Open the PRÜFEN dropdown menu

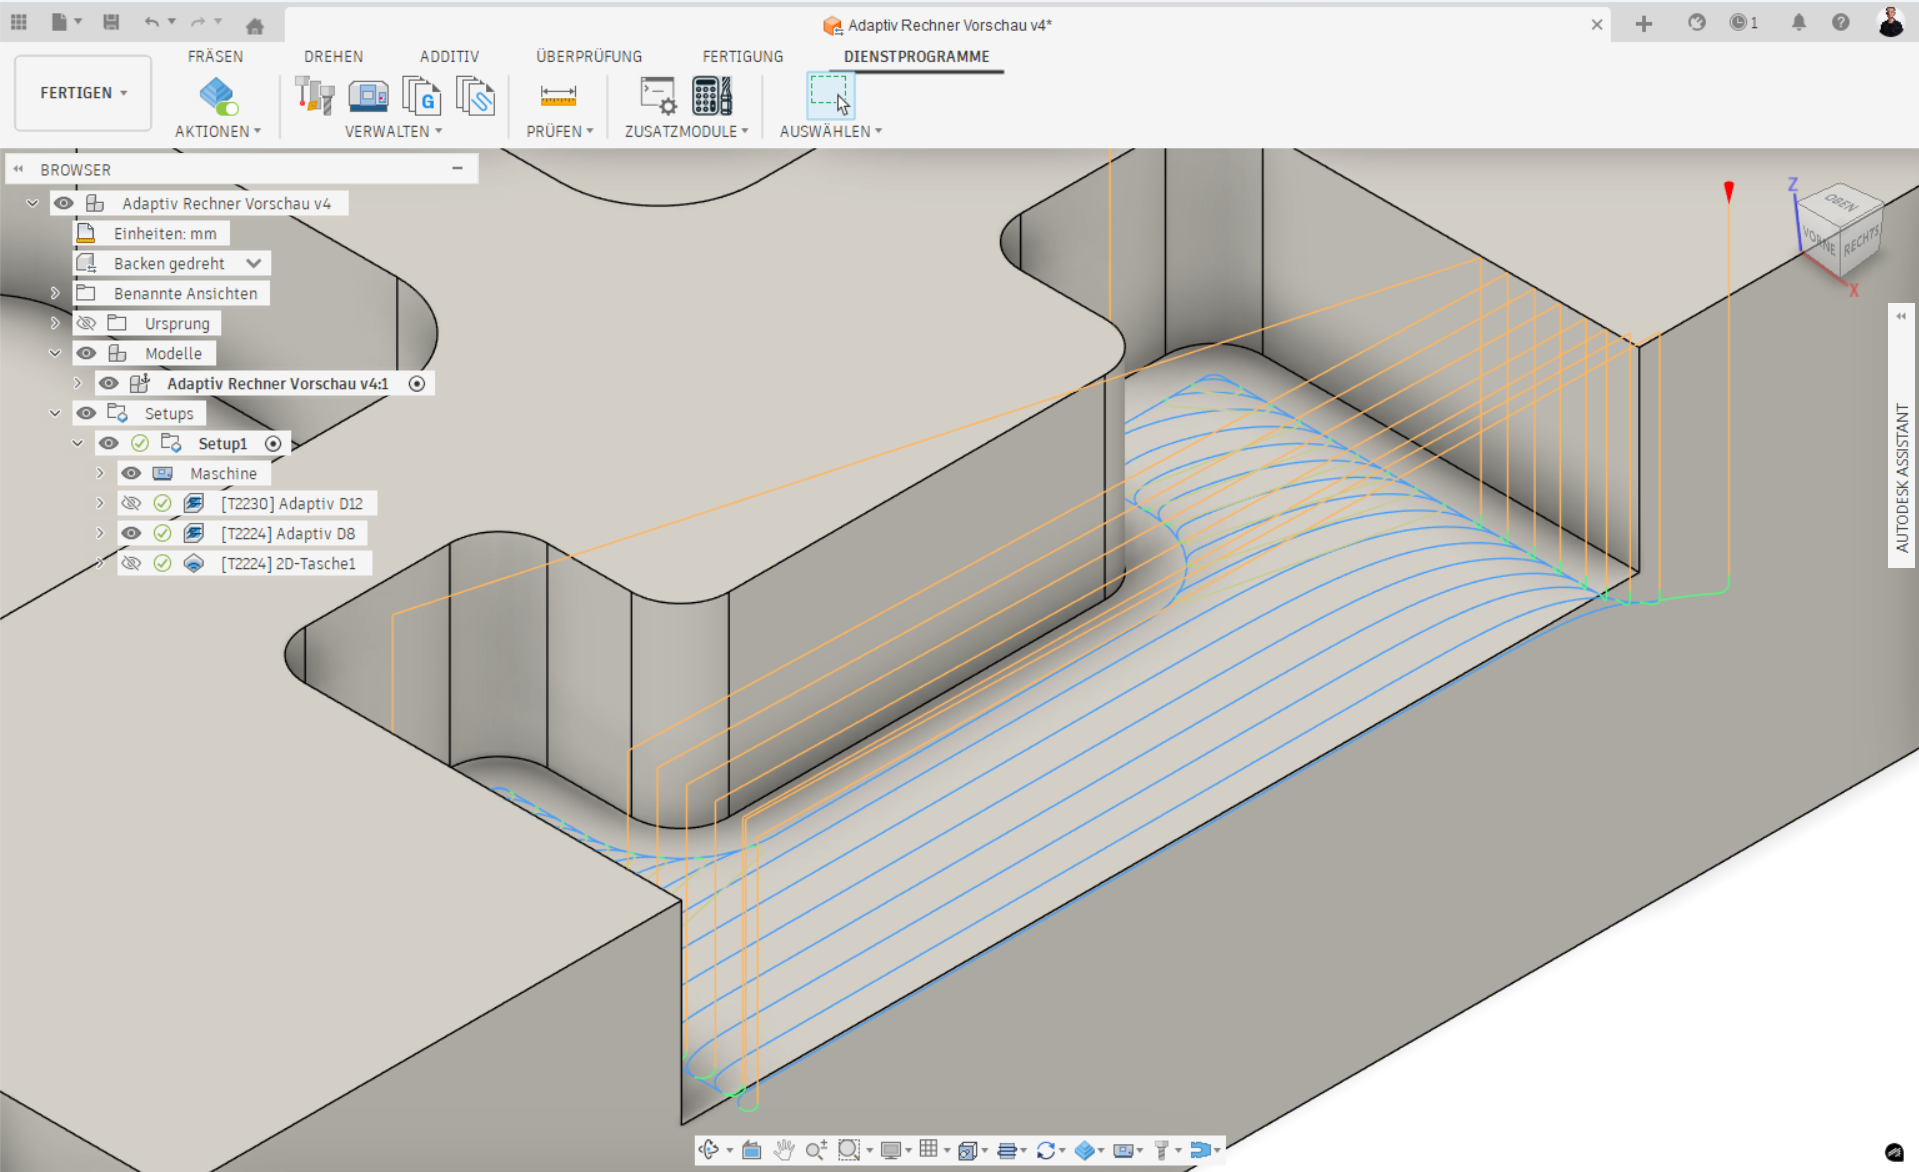click(x=560, y=131)
